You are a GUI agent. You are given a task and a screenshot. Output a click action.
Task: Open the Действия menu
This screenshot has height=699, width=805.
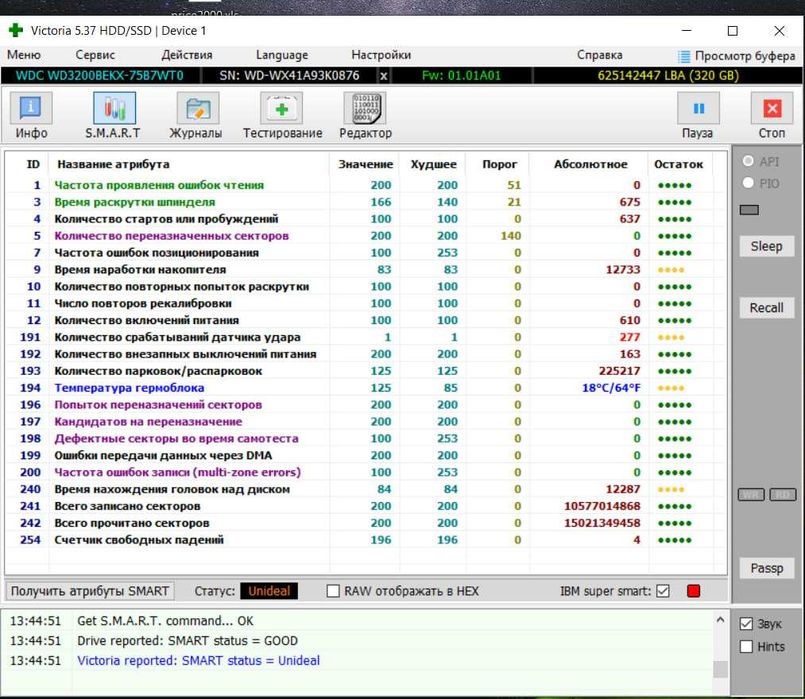pos(187,55)
